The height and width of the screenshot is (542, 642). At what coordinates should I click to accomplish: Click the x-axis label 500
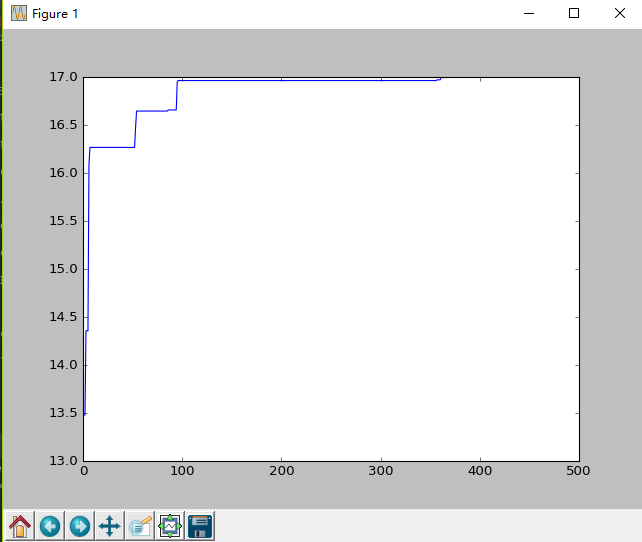pos(579,471)
